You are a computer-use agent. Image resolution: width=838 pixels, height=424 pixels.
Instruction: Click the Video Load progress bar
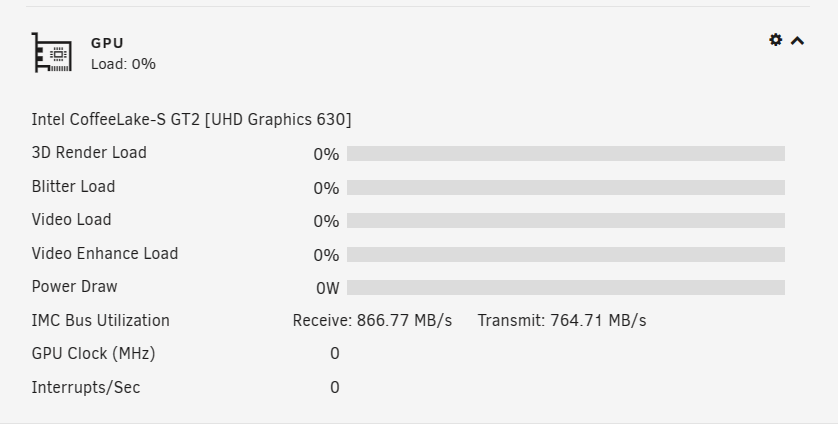tap(565, 221)
